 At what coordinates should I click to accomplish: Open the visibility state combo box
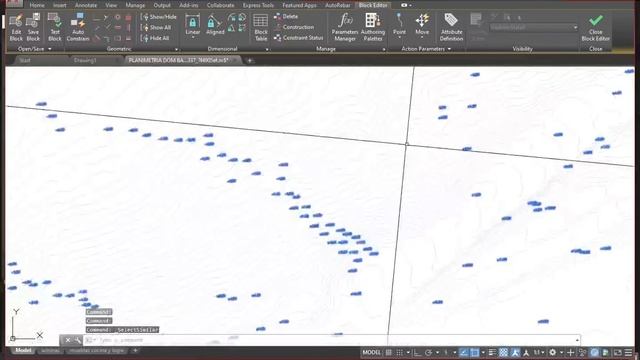pos(534,27)
